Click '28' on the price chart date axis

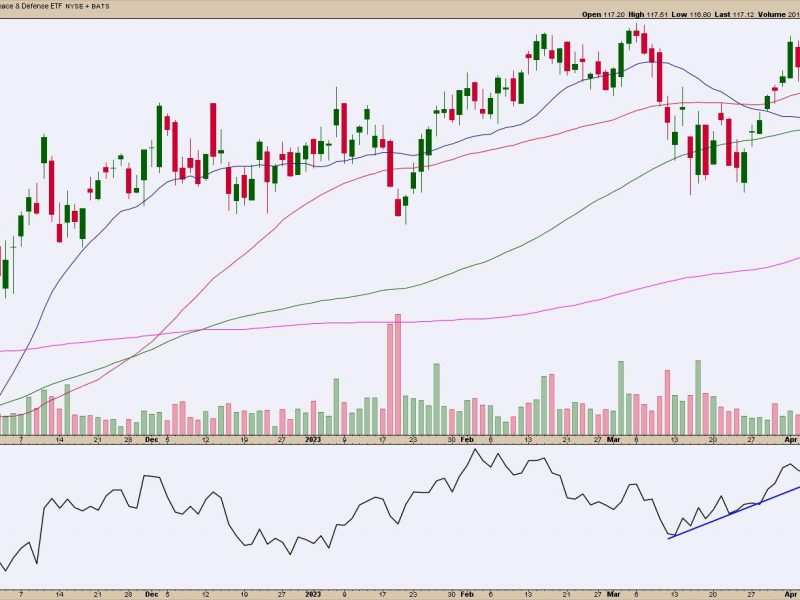pos(128,439)
